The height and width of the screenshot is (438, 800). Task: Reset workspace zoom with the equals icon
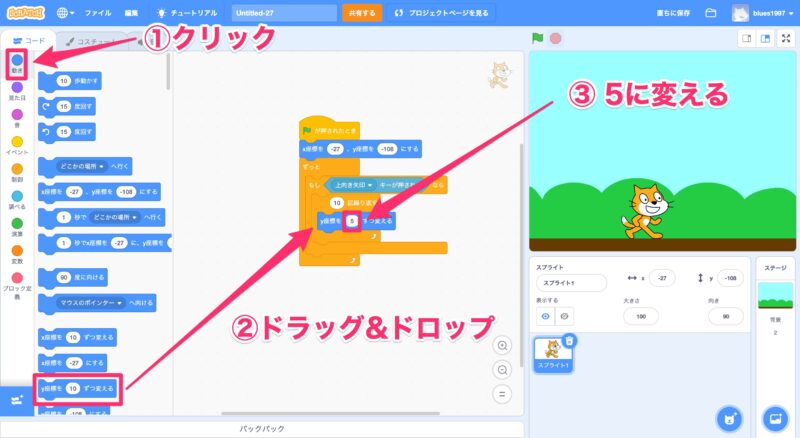click(503, 392)
